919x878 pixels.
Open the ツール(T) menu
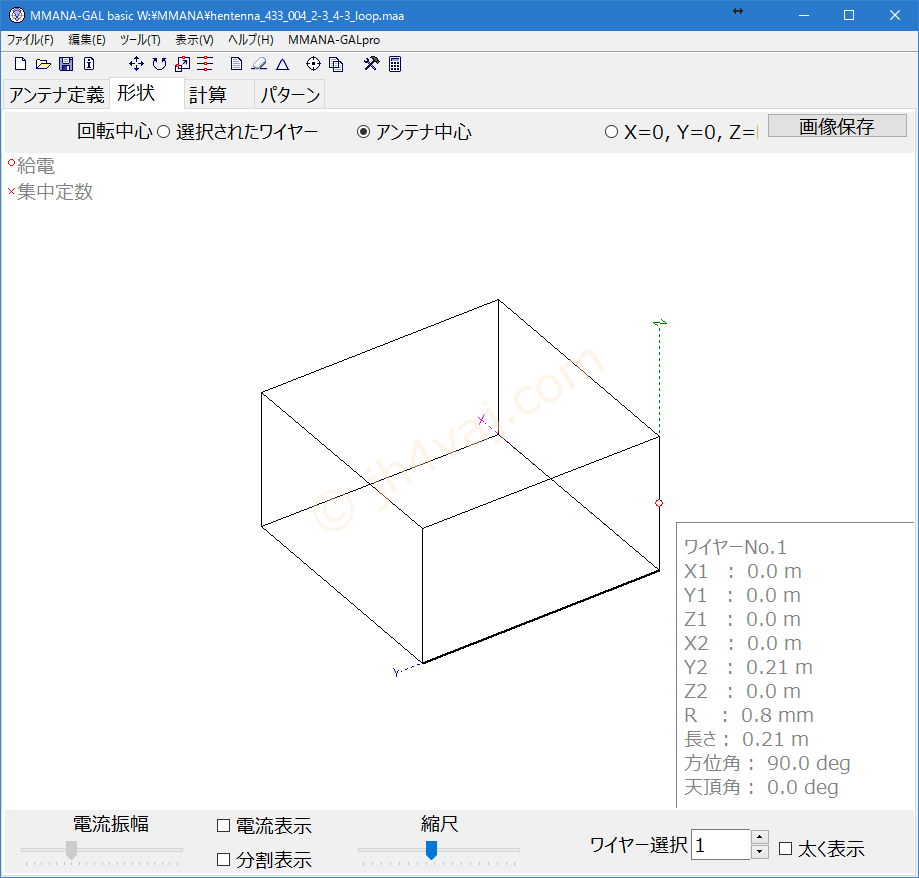[x=140, y=40]
